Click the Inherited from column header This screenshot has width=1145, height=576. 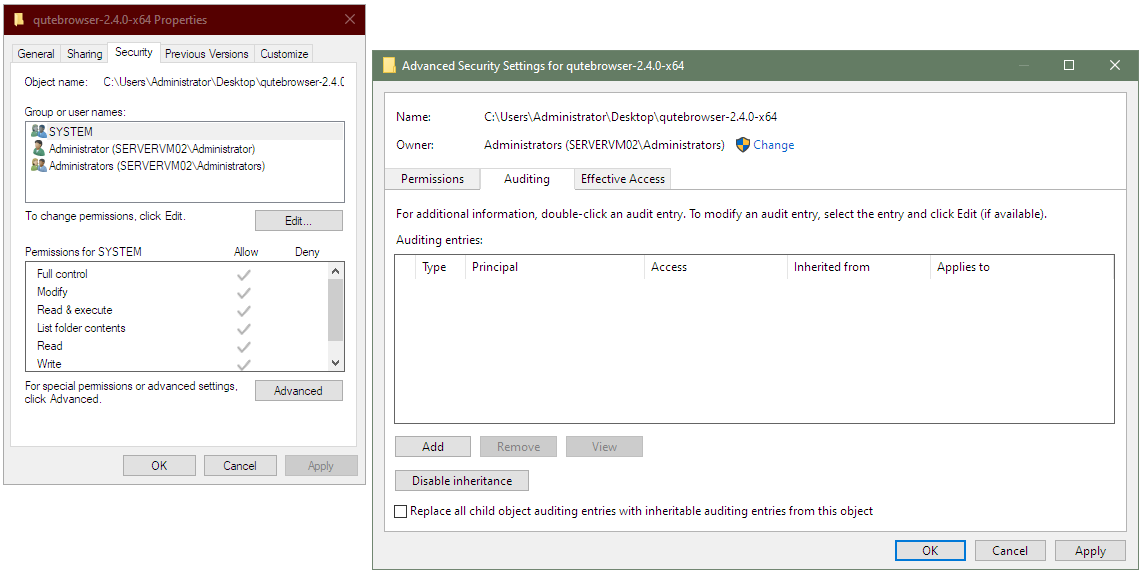[859, 267]
